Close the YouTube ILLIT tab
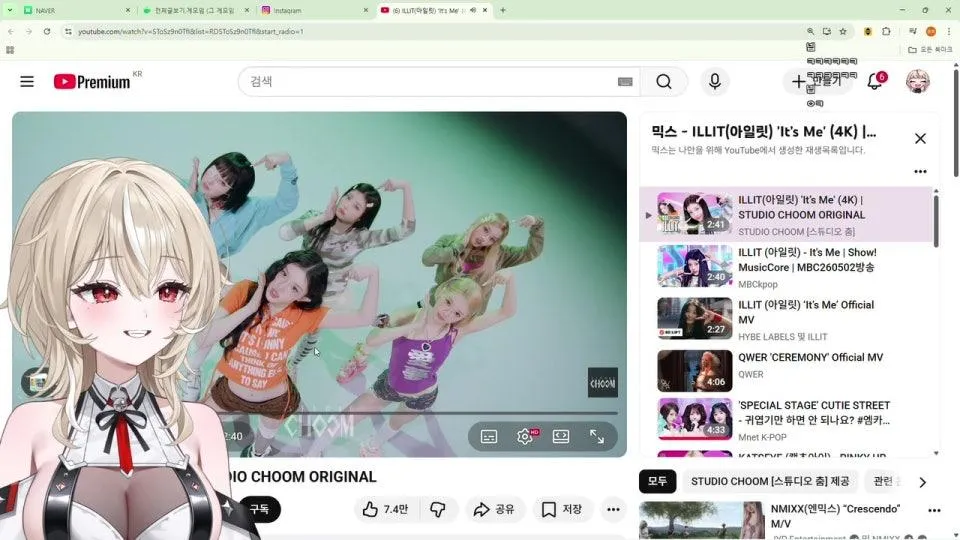This screenshot has height=540, width=960. point(485,10)
